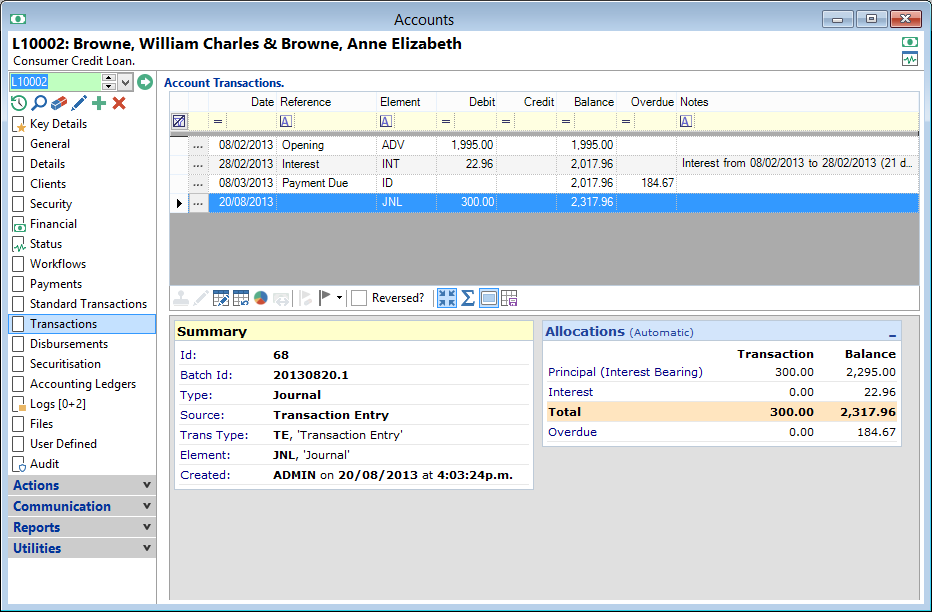Click the Notes column filter condition icon
Viewport: 932px width, 612px height.
pyautogui.click(x=686, y=121)
